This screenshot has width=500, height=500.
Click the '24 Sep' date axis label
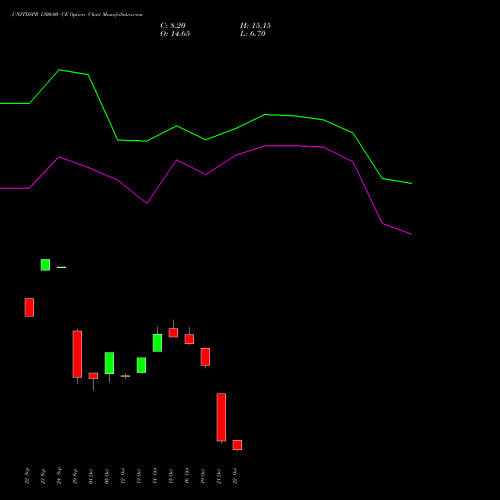coord(59,476)
